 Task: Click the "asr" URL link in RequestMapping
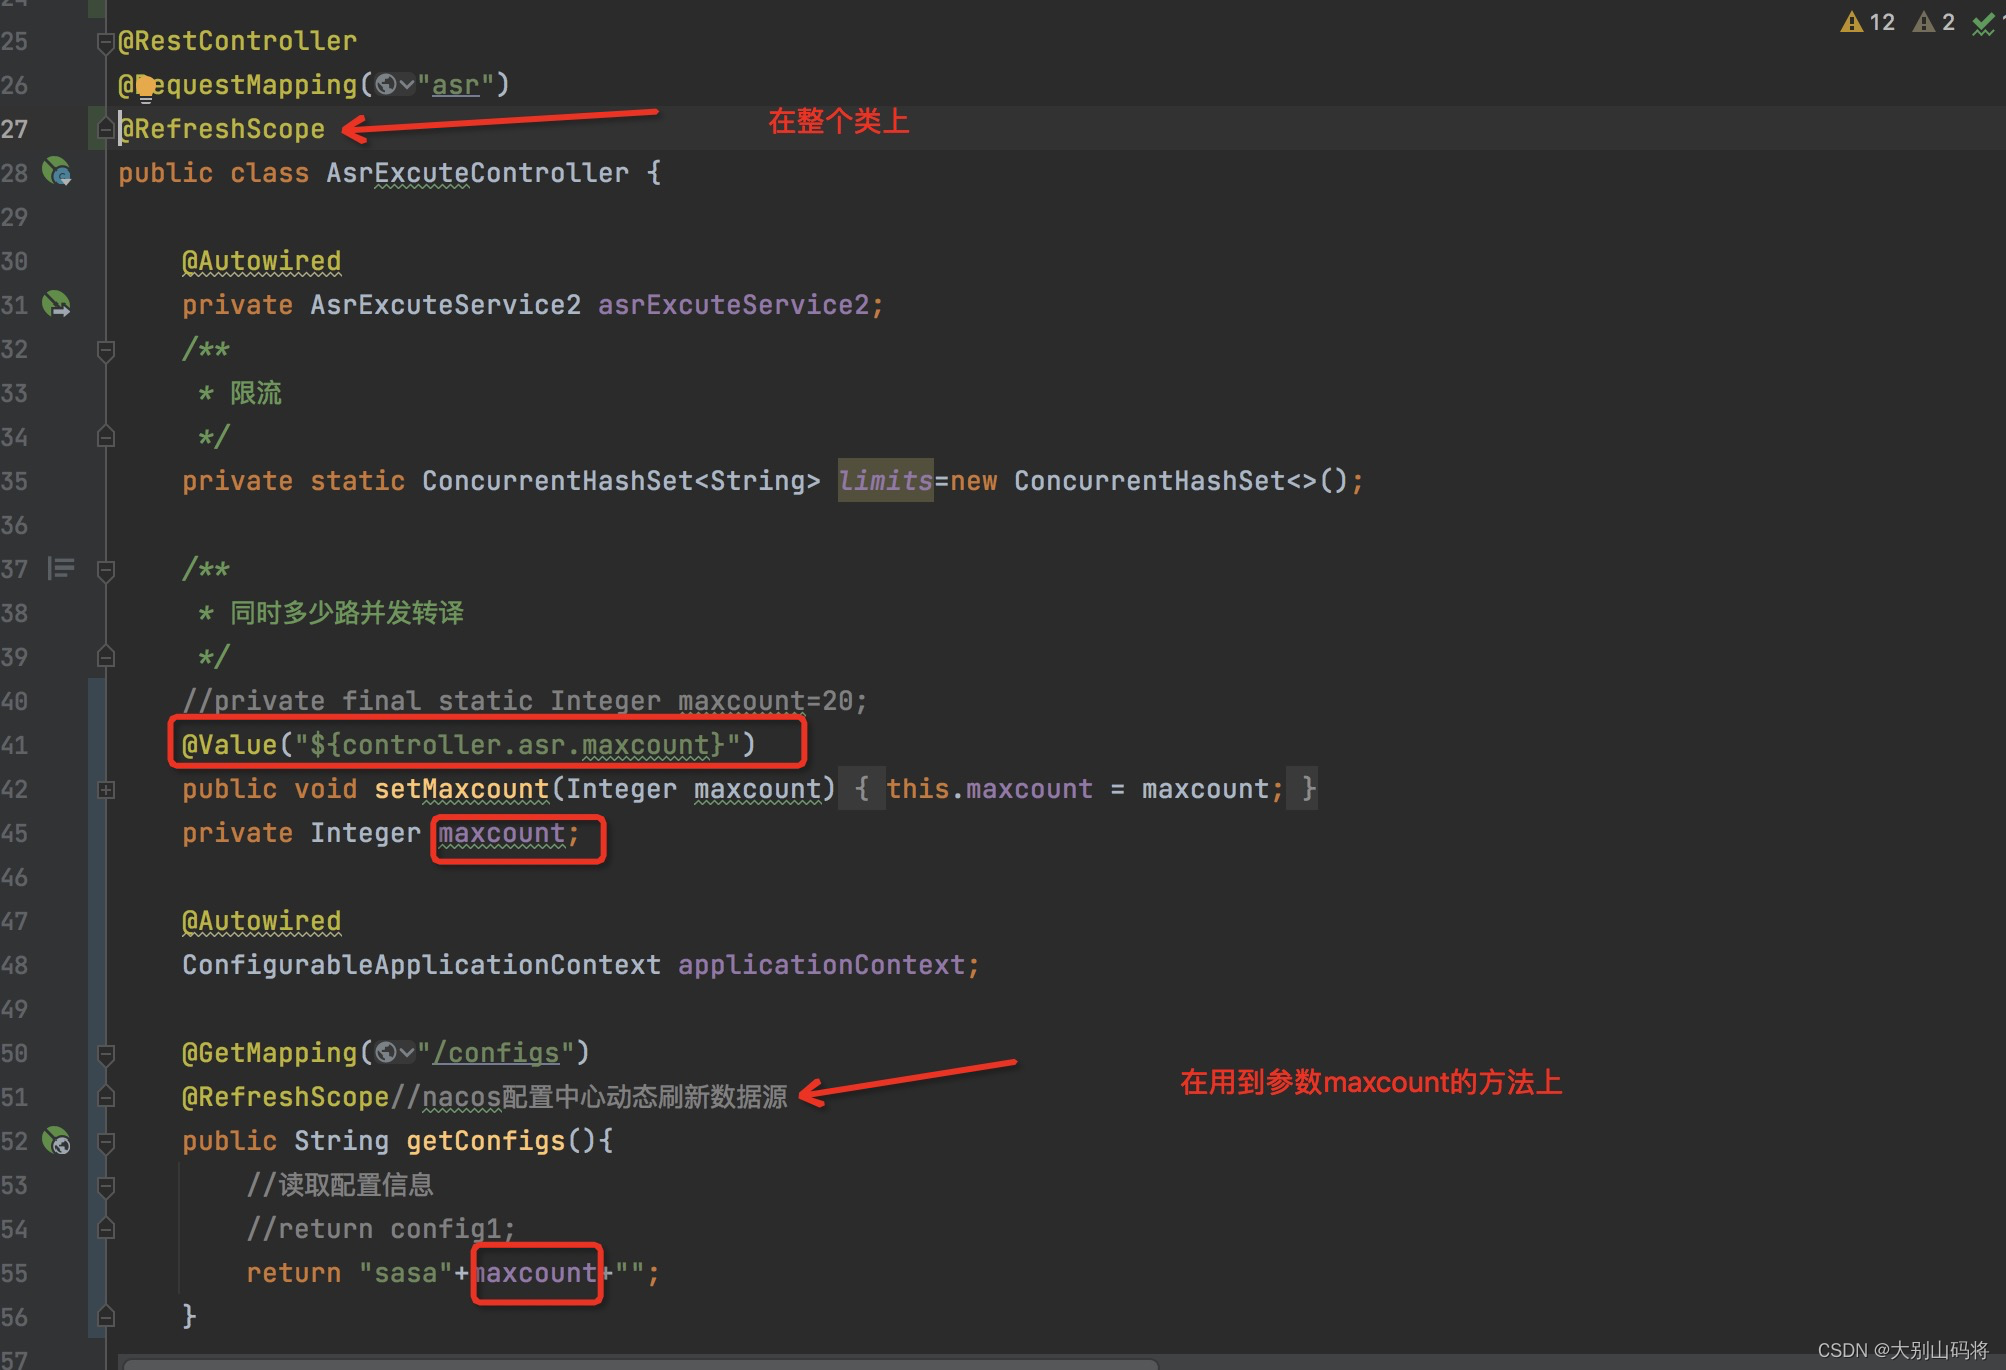pos(455,86)
